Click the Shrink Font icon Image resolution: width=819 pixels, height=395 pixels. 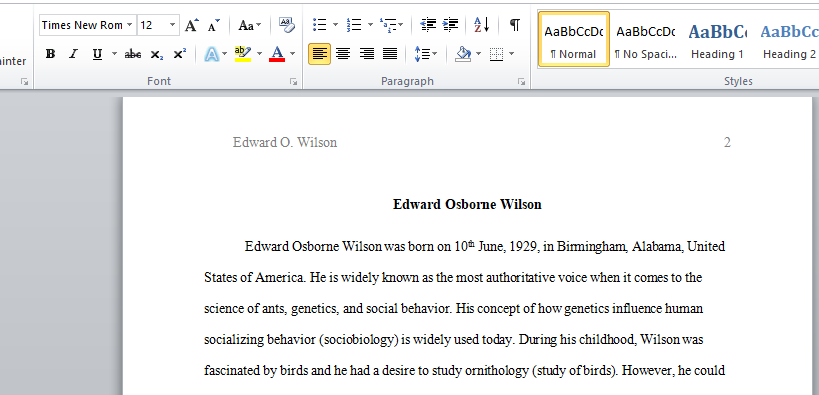point(214,25)
